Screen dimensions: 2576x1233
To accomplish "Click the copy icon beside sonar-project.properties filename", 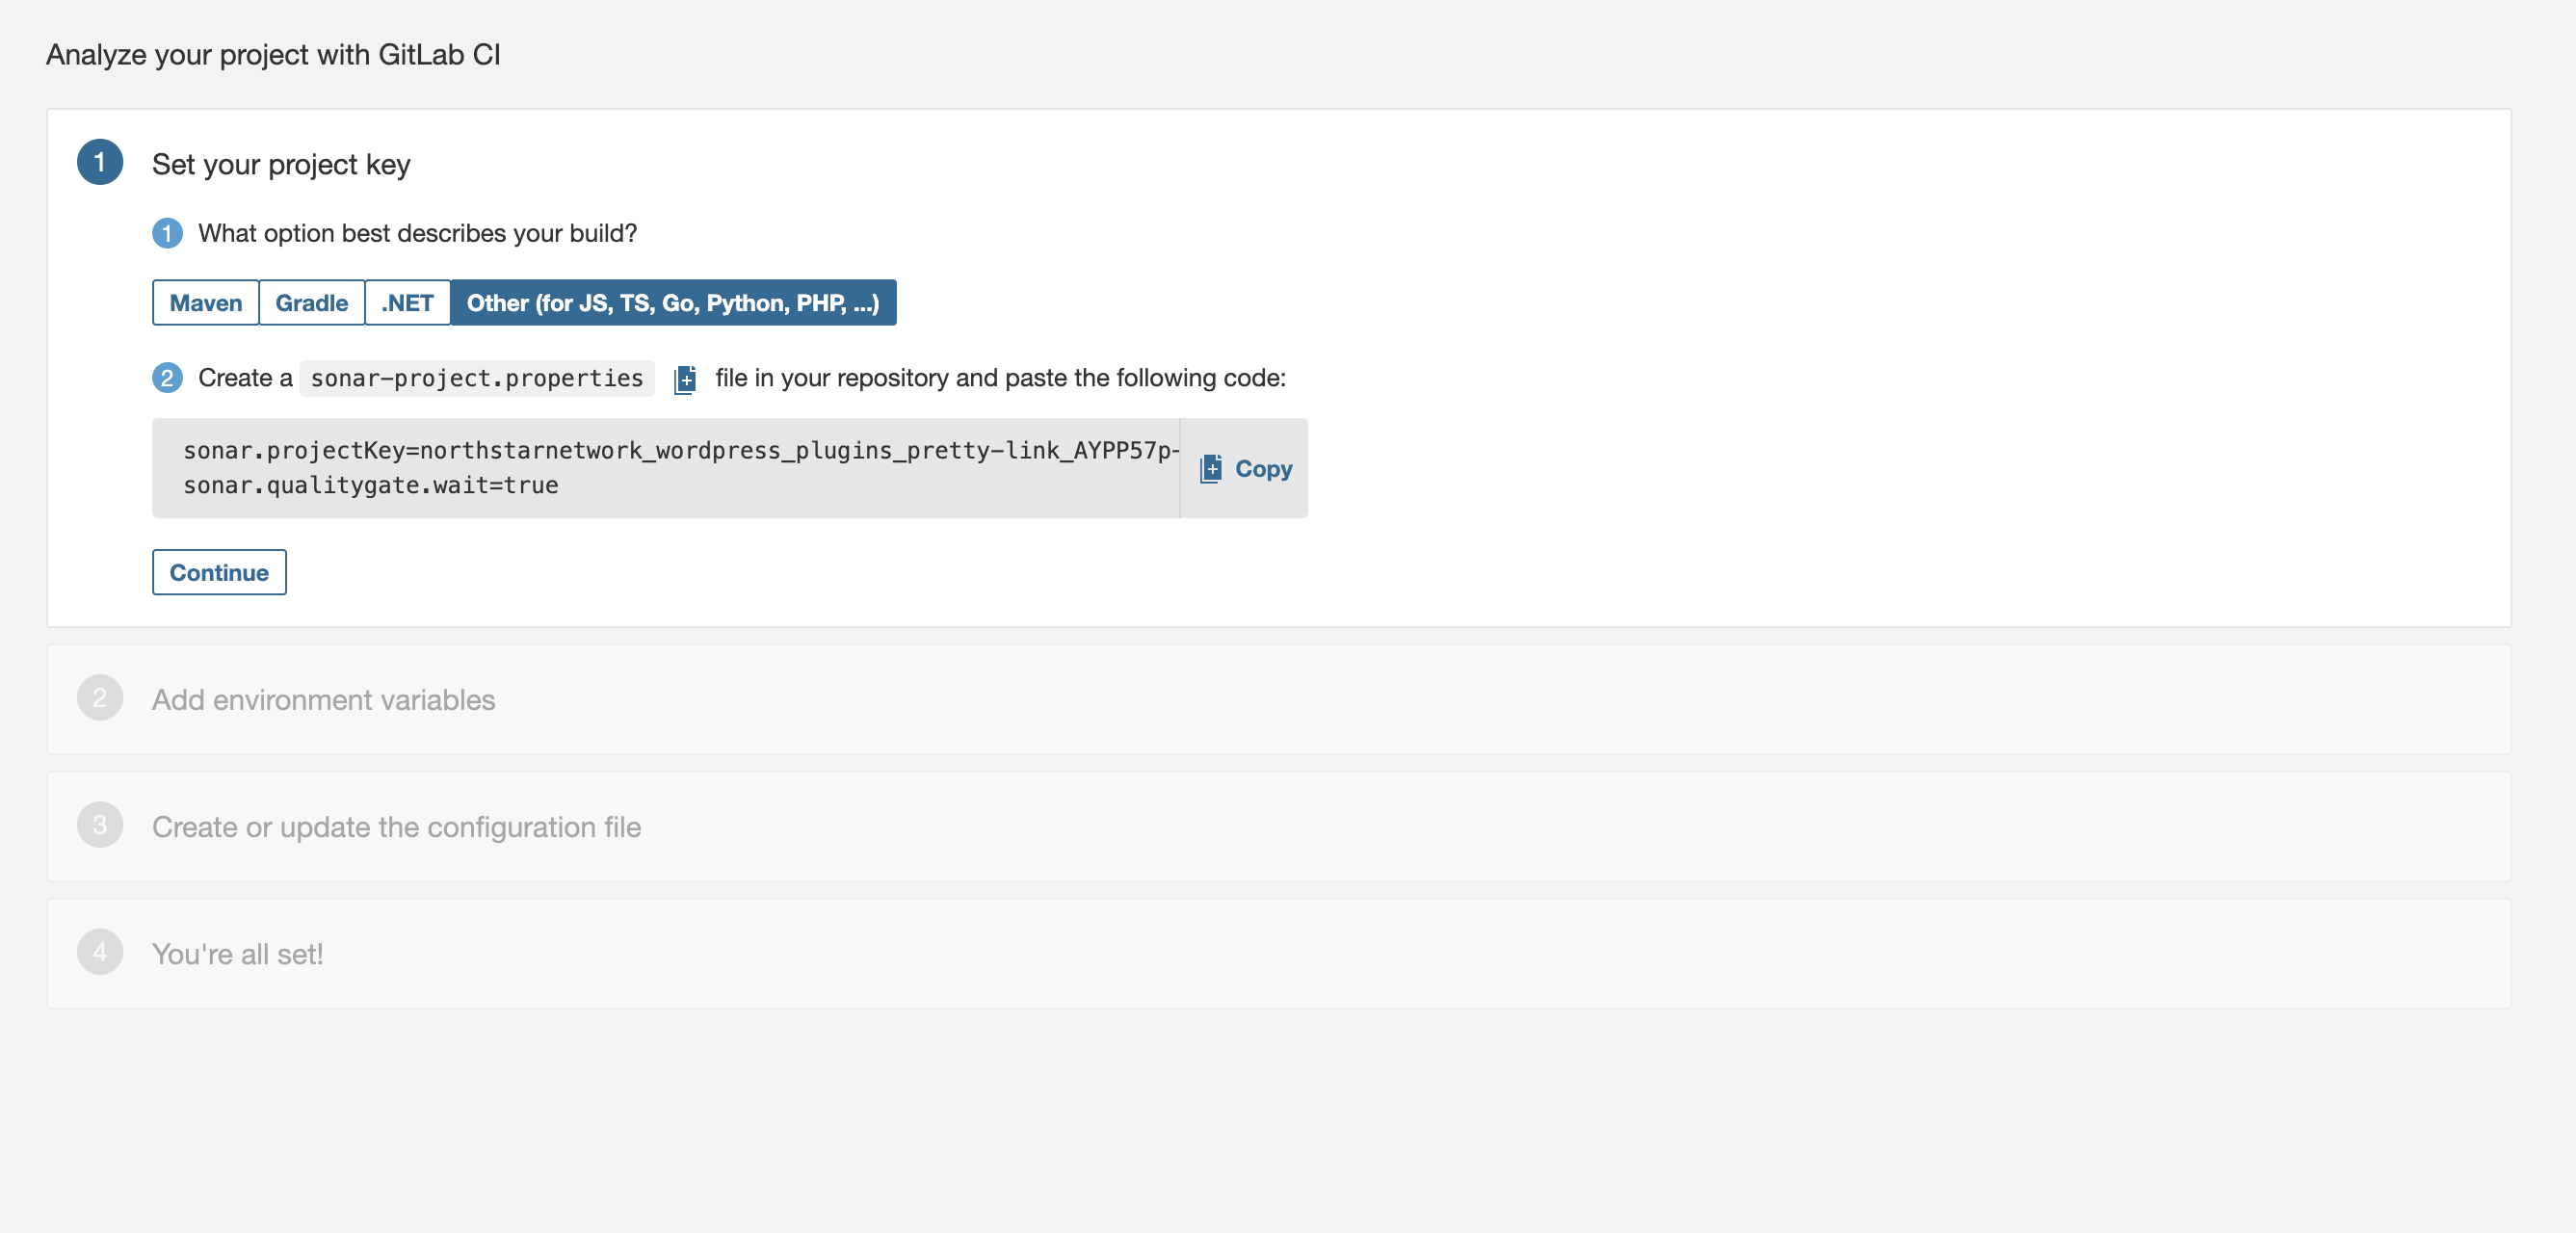I will pos(685,379).
